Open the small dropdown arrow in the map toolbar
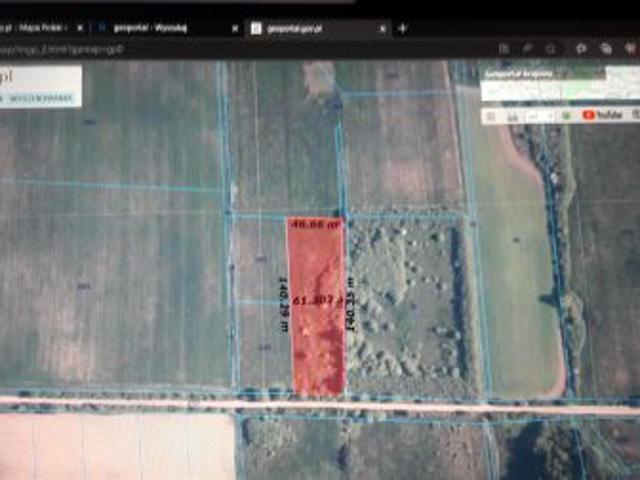 (x=551, y=116)
